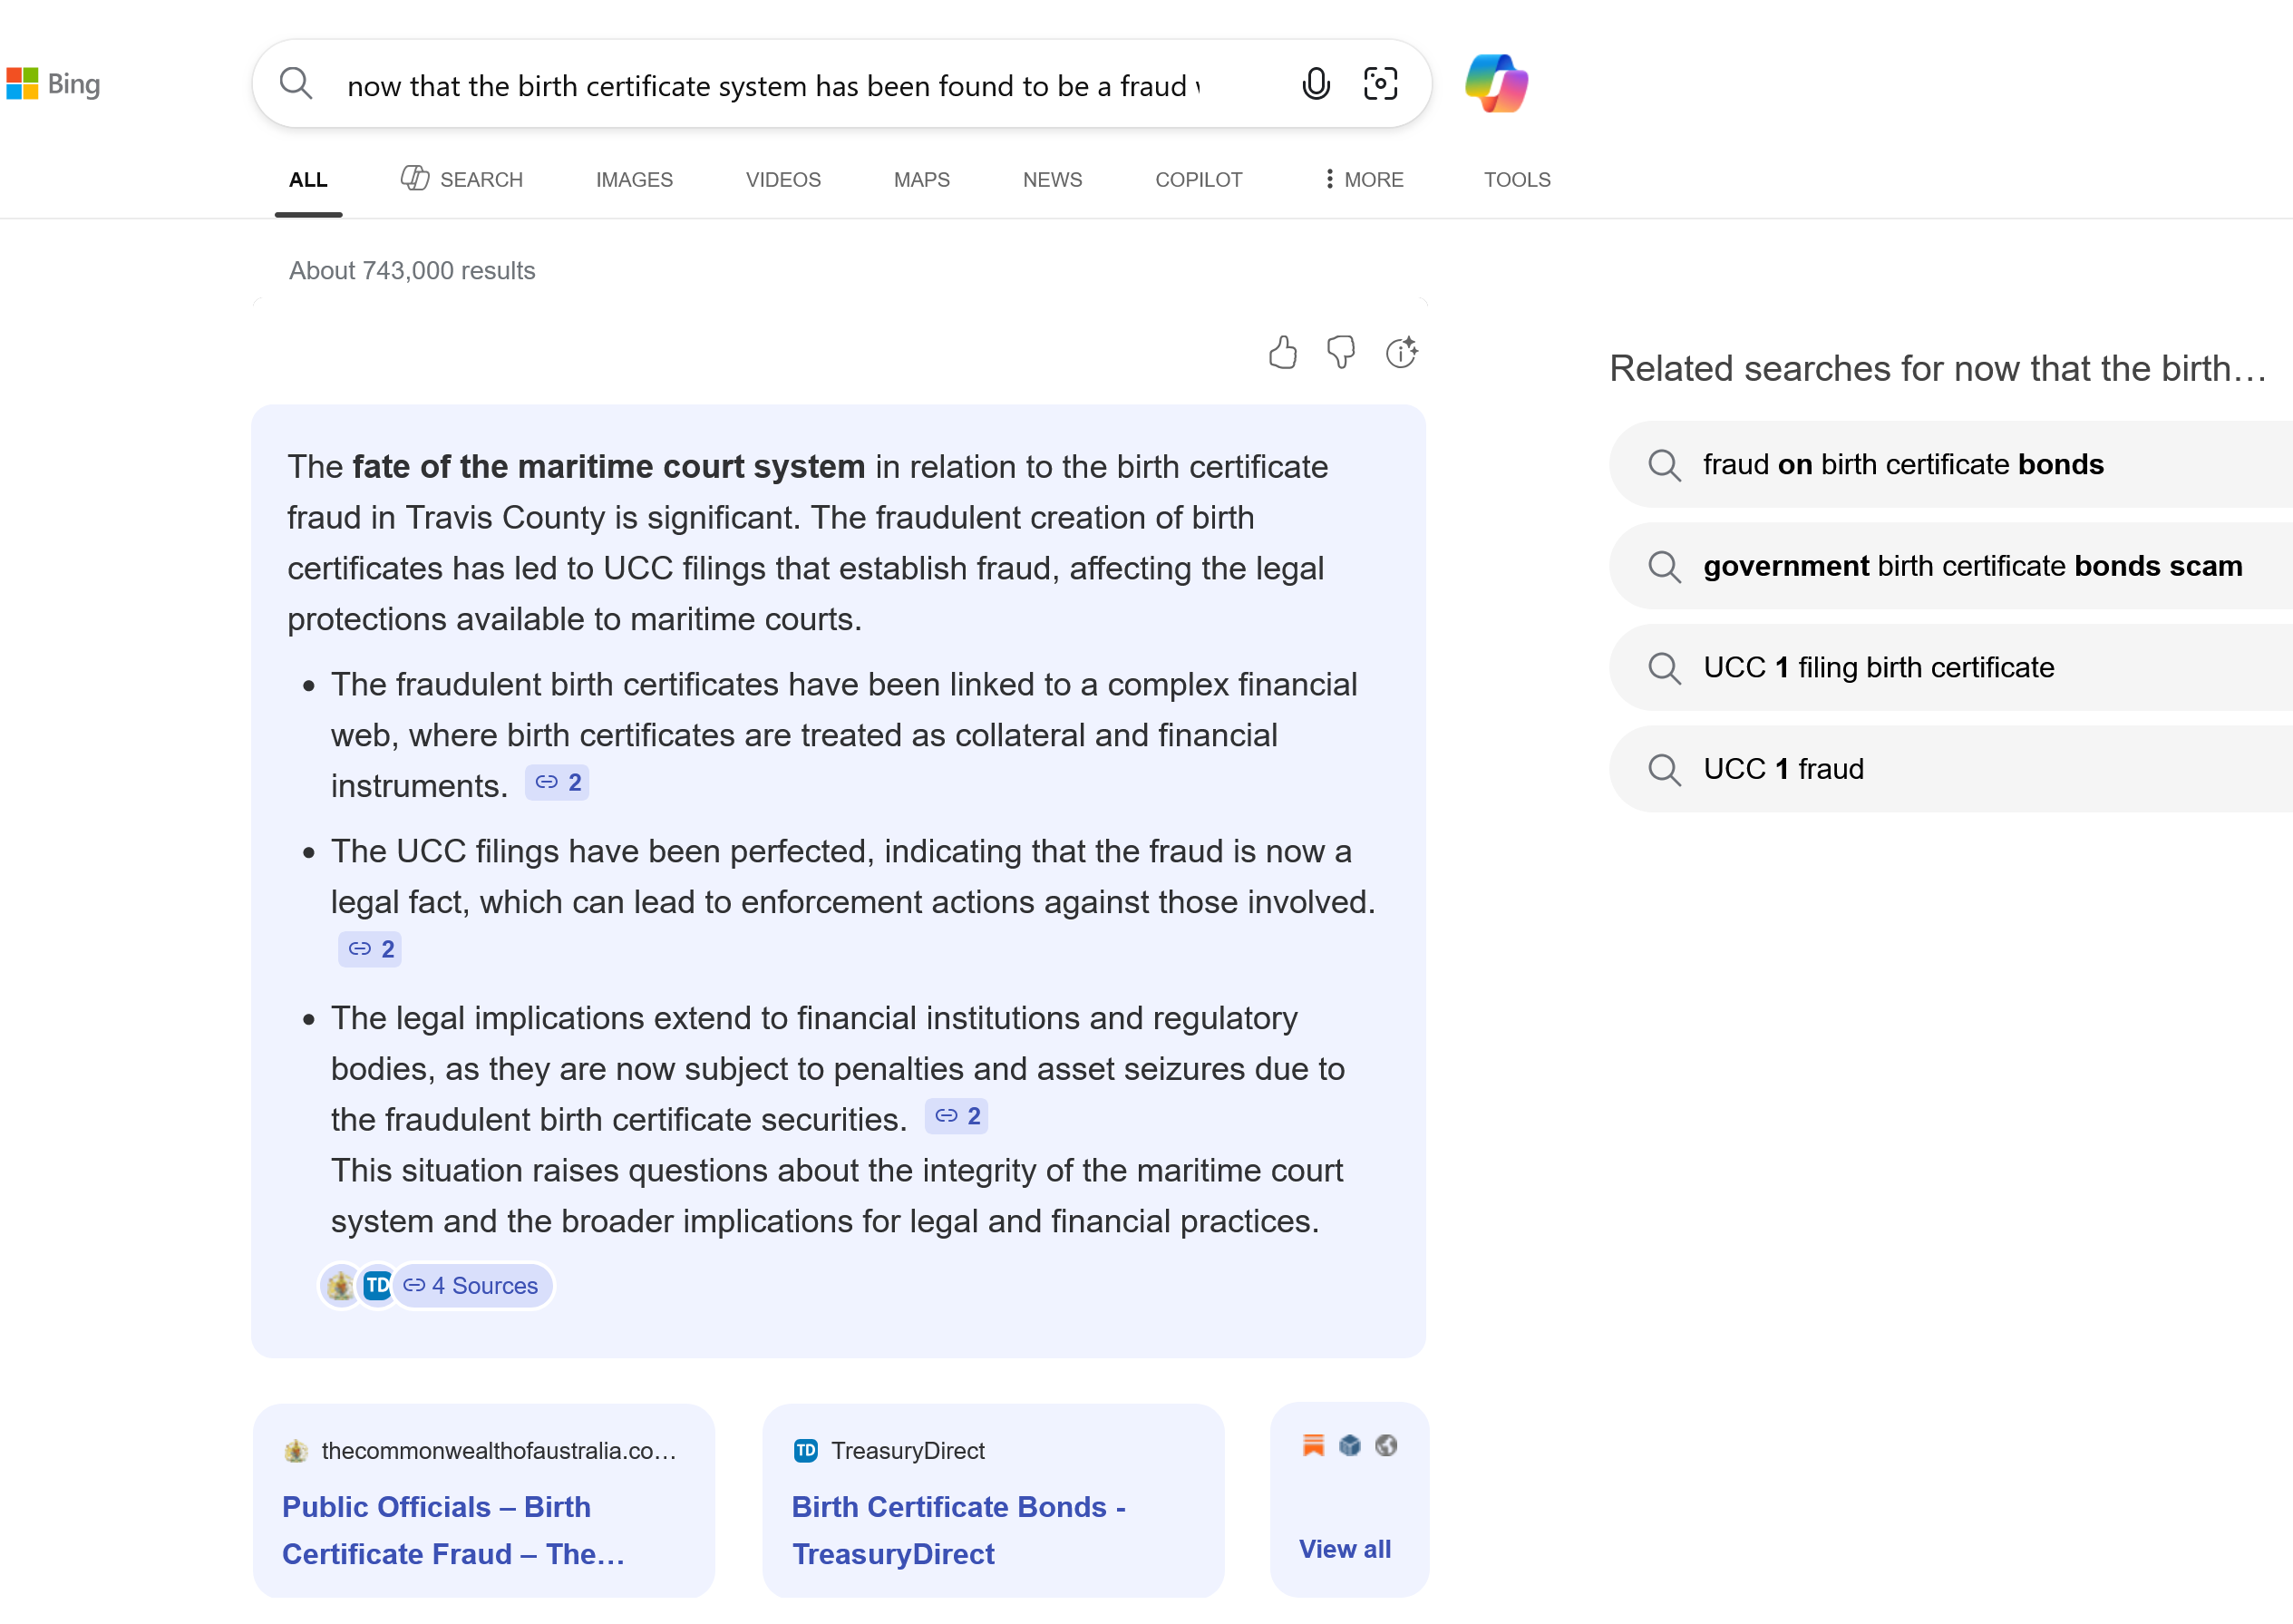Click citation 2 after 'financial instruments'
Image resolution: width=2293 pixels, height=1624 pixels.
[x=557, y=783]
